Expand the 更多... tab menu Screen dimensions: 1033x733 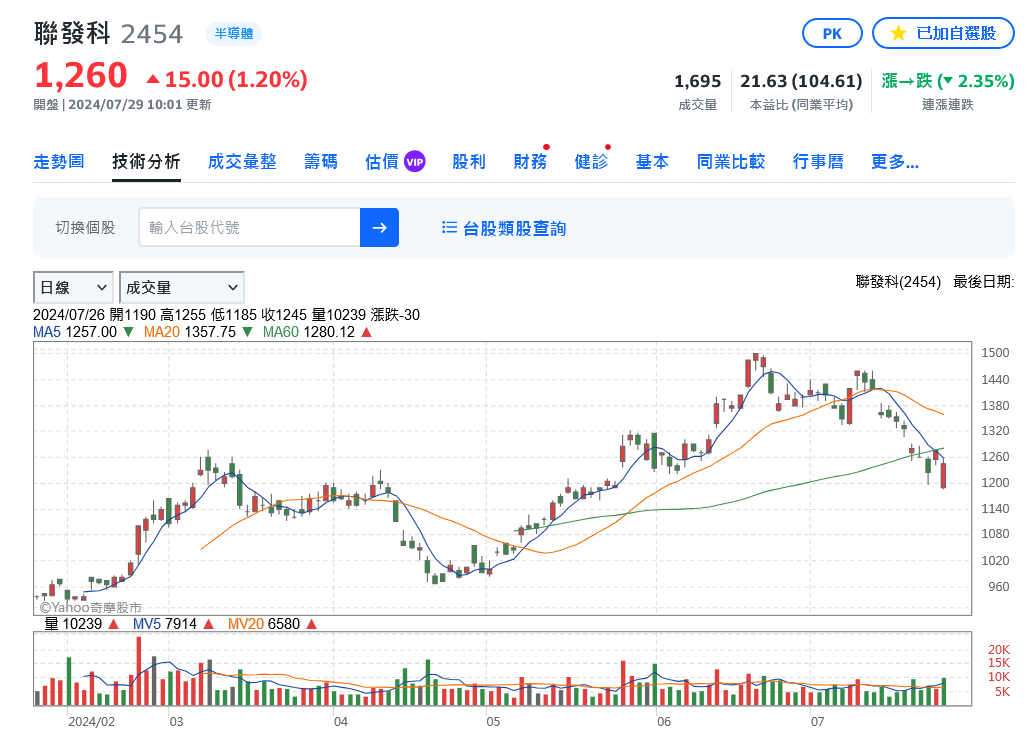(894, 161)
